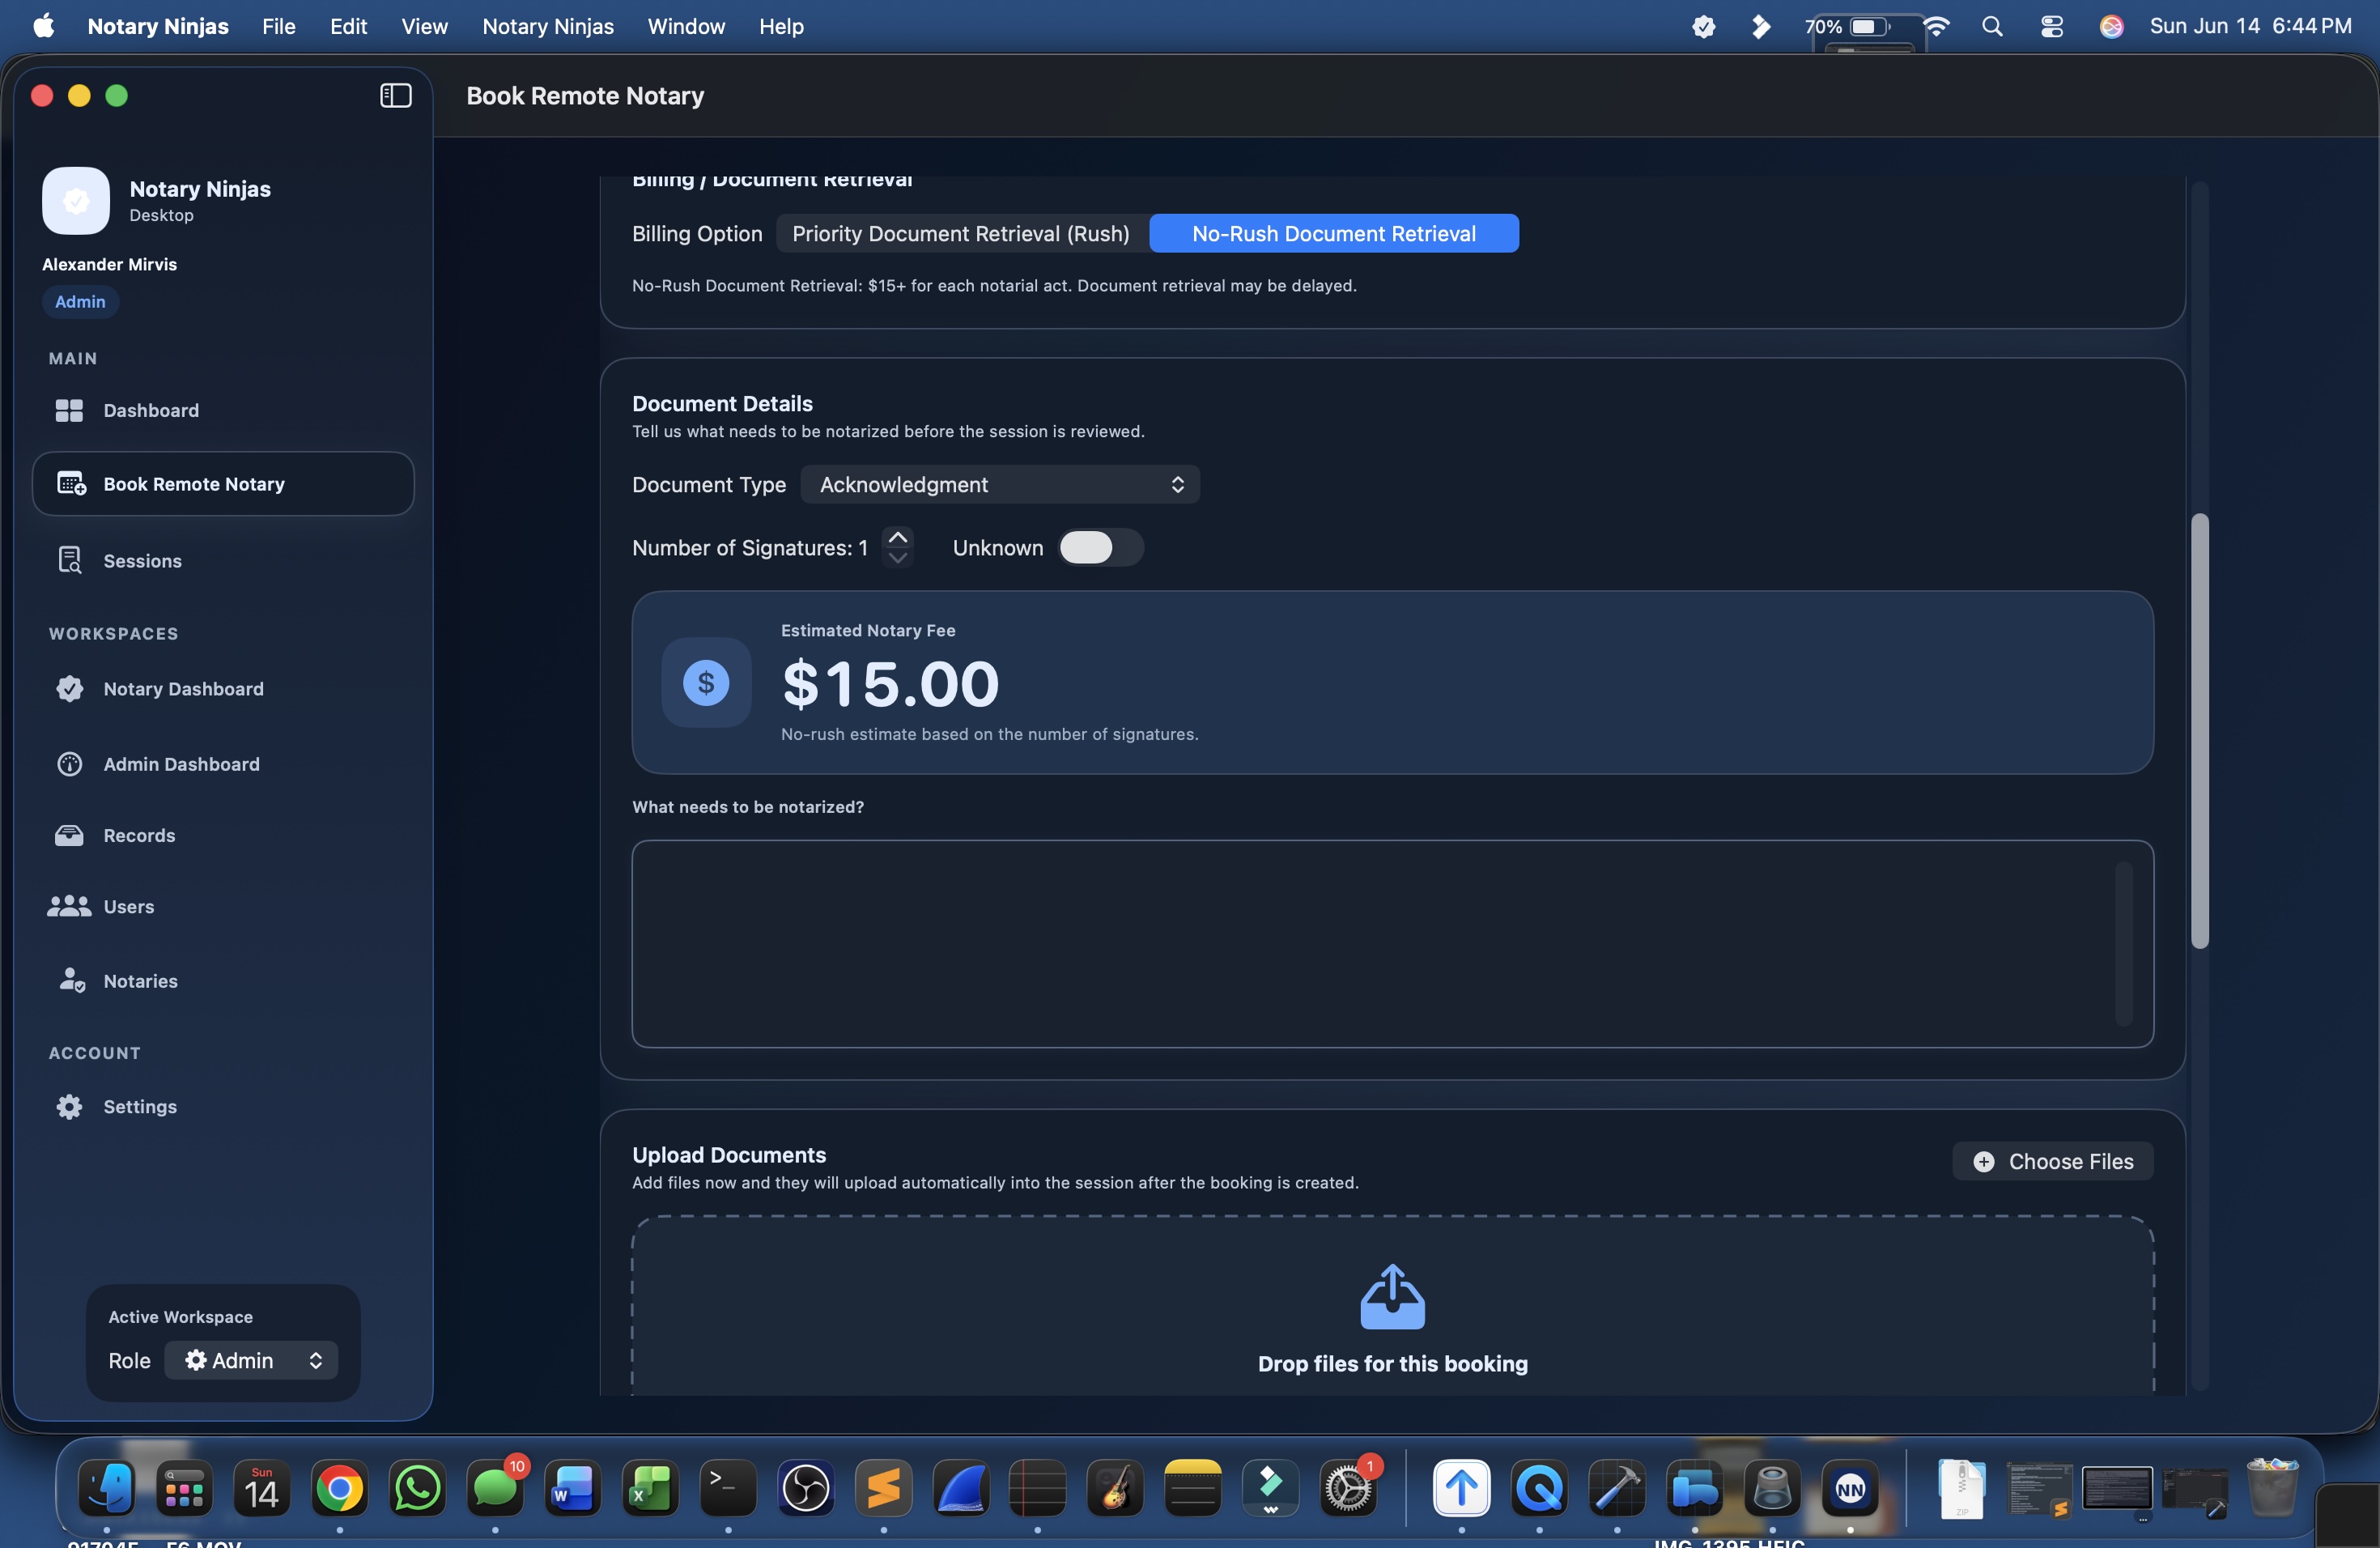
Task: Open the Document Type dropdown
Action: point(1001,484)
